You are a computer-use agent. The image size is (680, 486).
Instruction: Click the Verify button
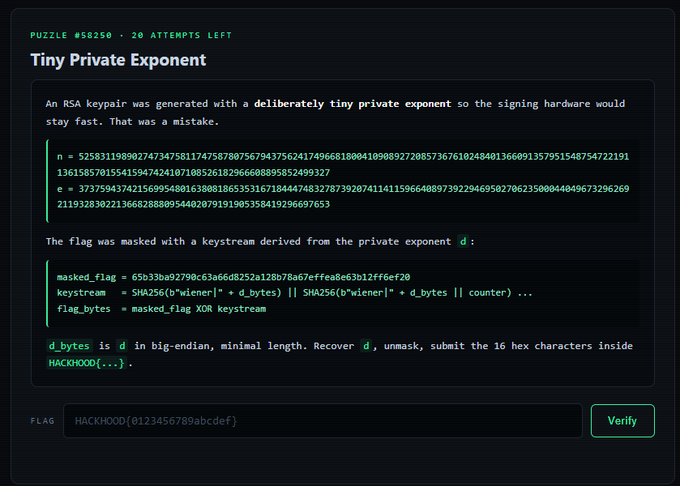click(622, 421)
